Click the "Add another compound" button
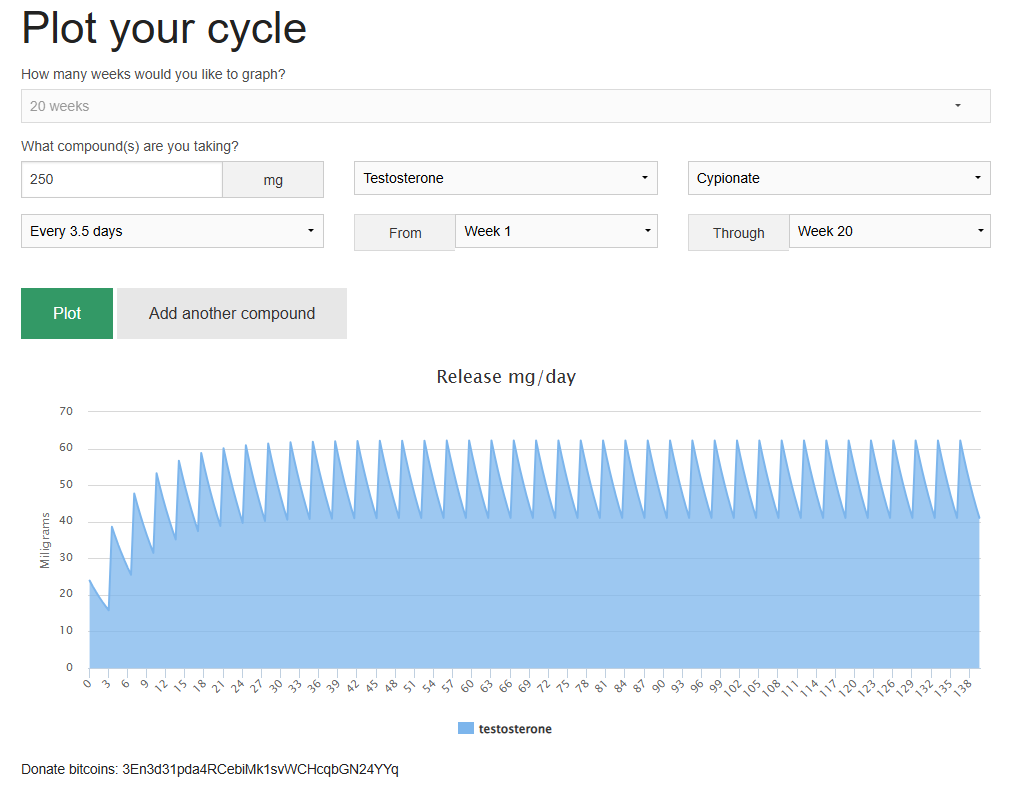Viewport: 1031px width, 804px height. pos(232,314)
